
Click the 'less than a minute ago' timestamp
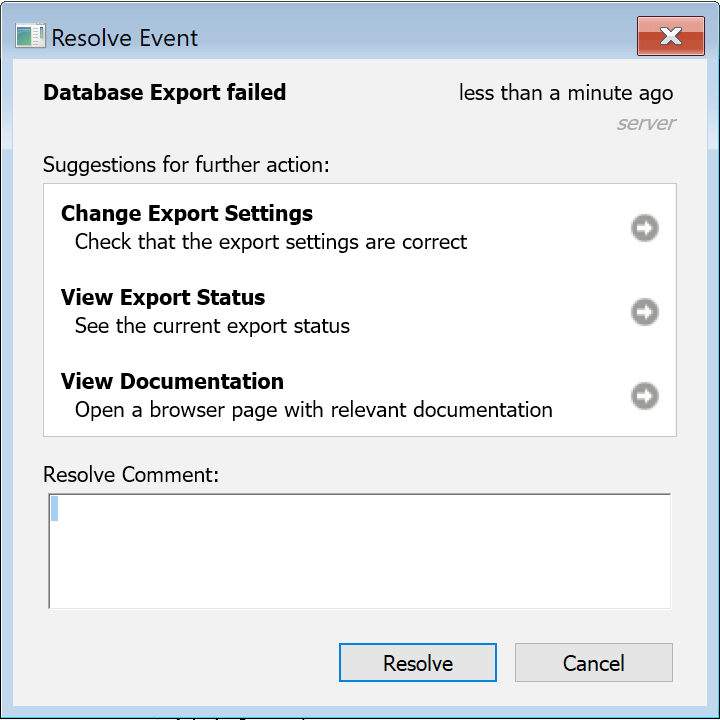pyautogui.click(x=566, y=93)
